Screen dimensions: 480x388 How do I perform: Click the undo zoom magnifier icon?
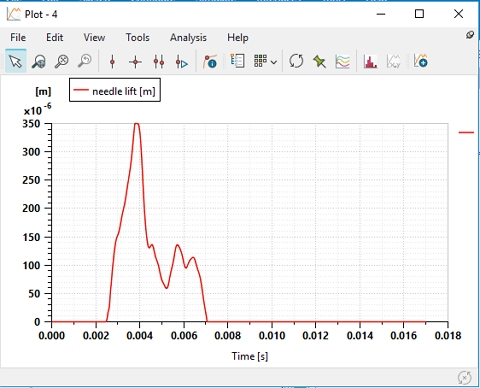(85, 62)
